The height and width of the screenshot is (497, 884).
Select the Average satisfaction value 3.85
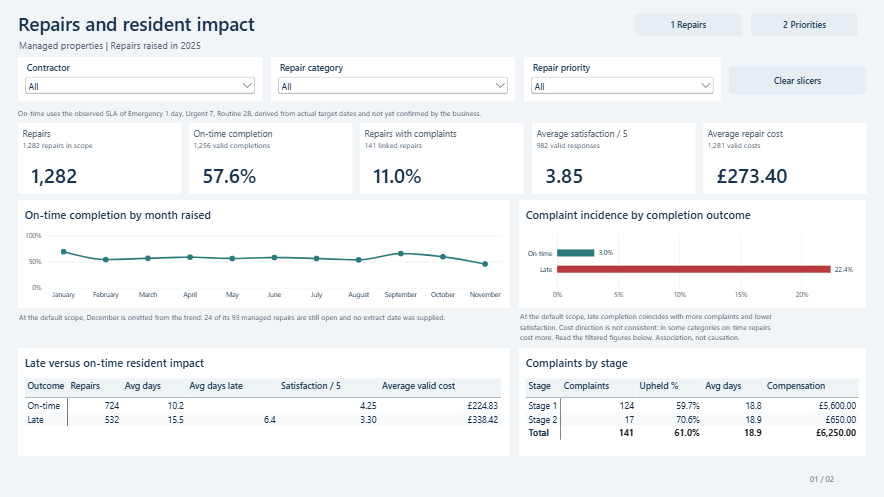coord(564,176)
